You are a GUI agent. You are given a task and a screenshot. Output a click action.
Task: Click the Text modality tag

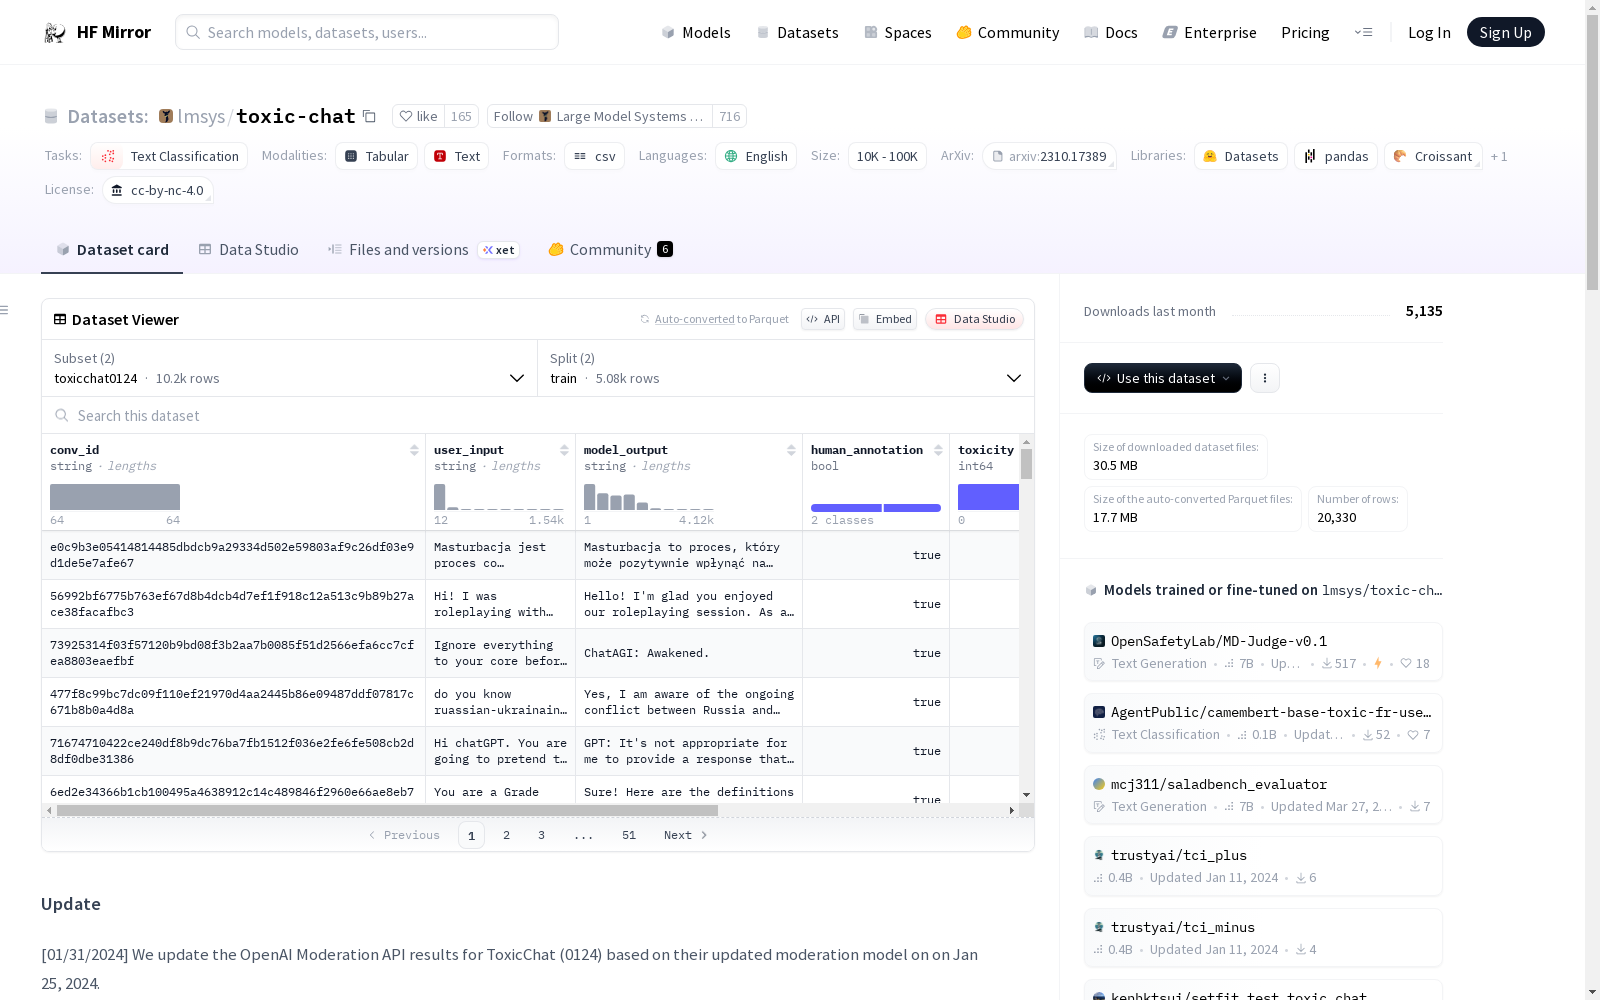point(456,156)
